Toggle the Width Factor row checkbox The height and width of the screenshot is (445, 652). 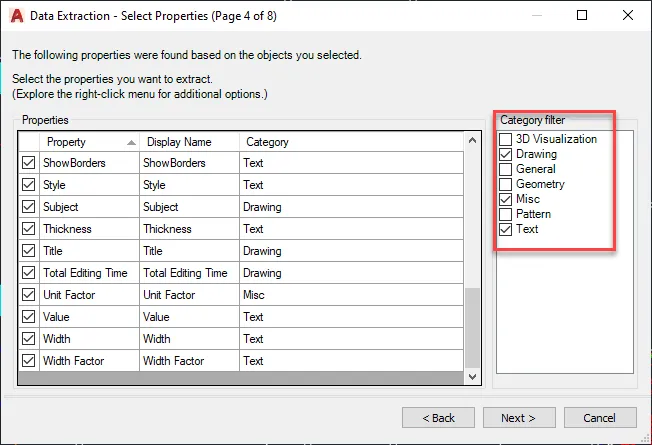pyautogui.click(x=28, y=361)
